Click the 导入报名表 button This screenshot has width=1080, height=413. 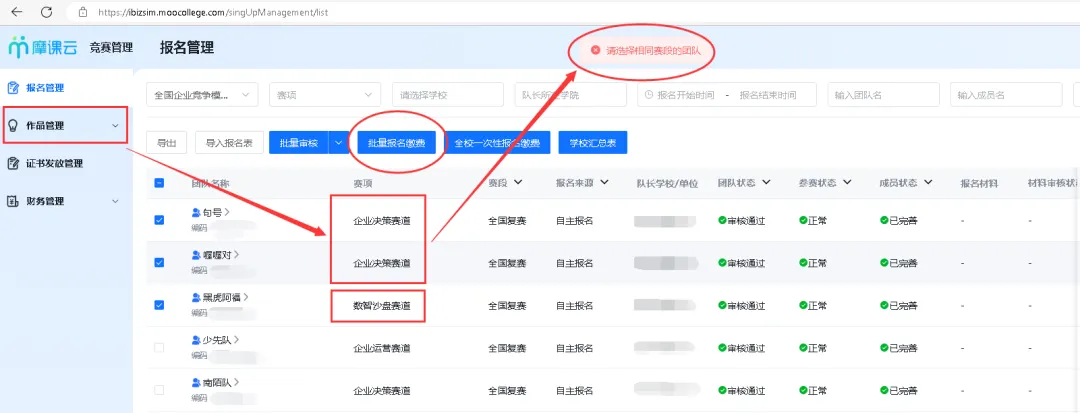(x=229, y=143)
